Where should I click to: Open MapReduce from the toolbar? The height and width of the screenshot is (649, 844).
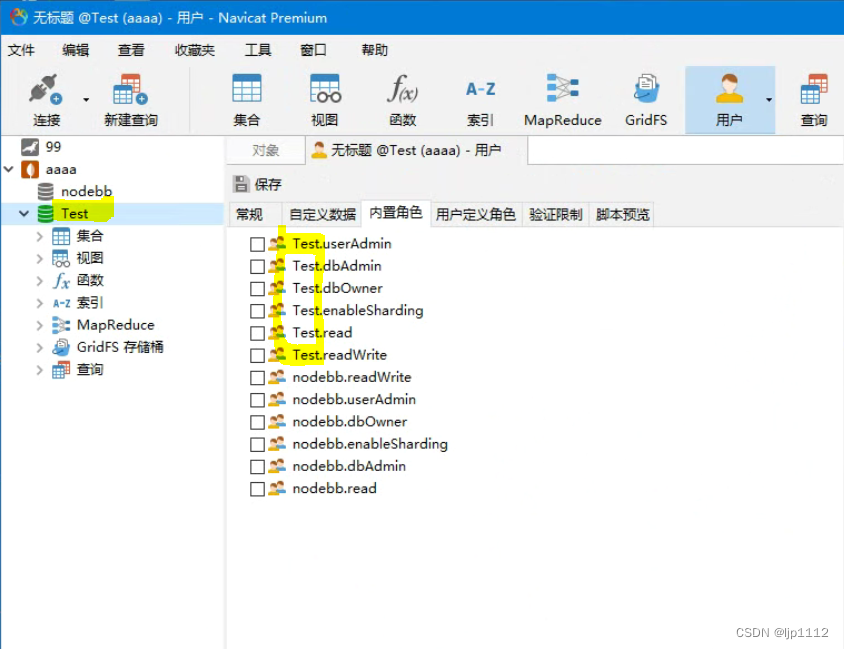pyautogui.click(x=562, y=88)
